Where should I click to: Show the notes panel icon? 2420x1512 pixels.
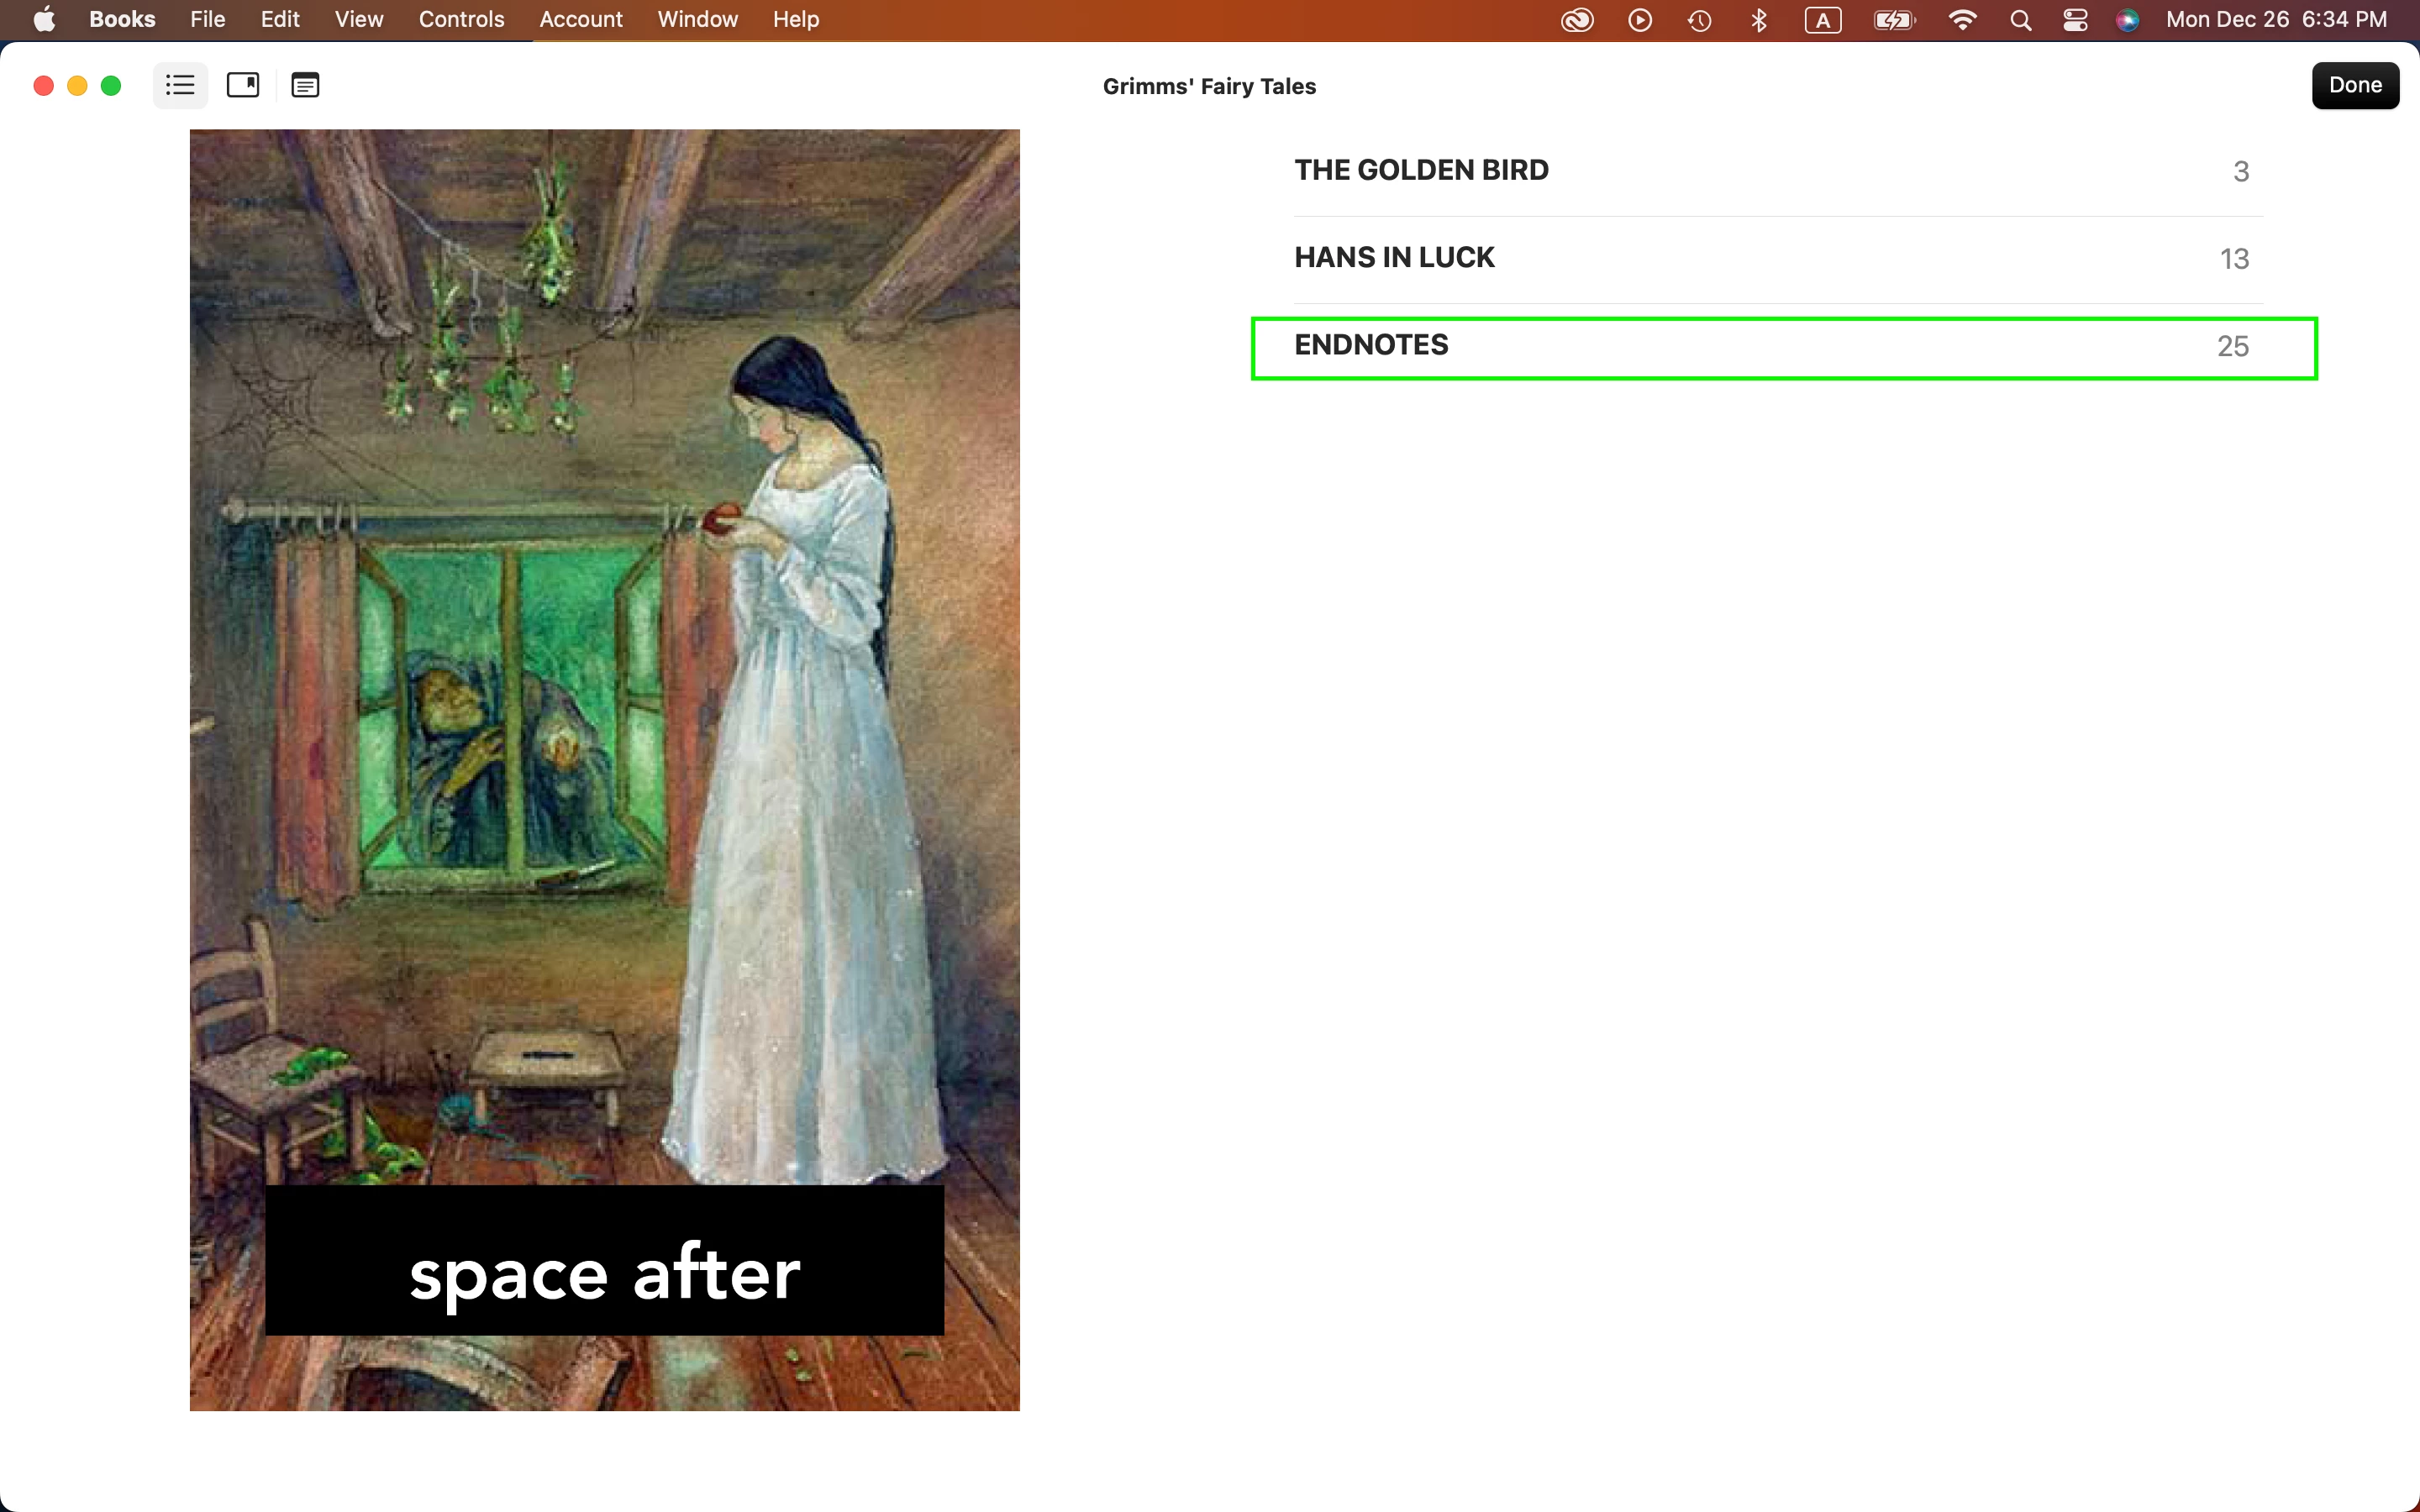[305, 85]
